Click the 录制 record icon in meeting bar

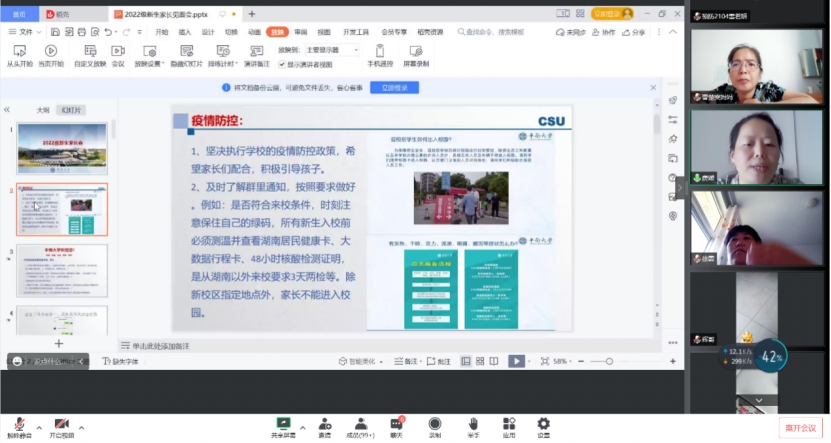coord(435,423)
